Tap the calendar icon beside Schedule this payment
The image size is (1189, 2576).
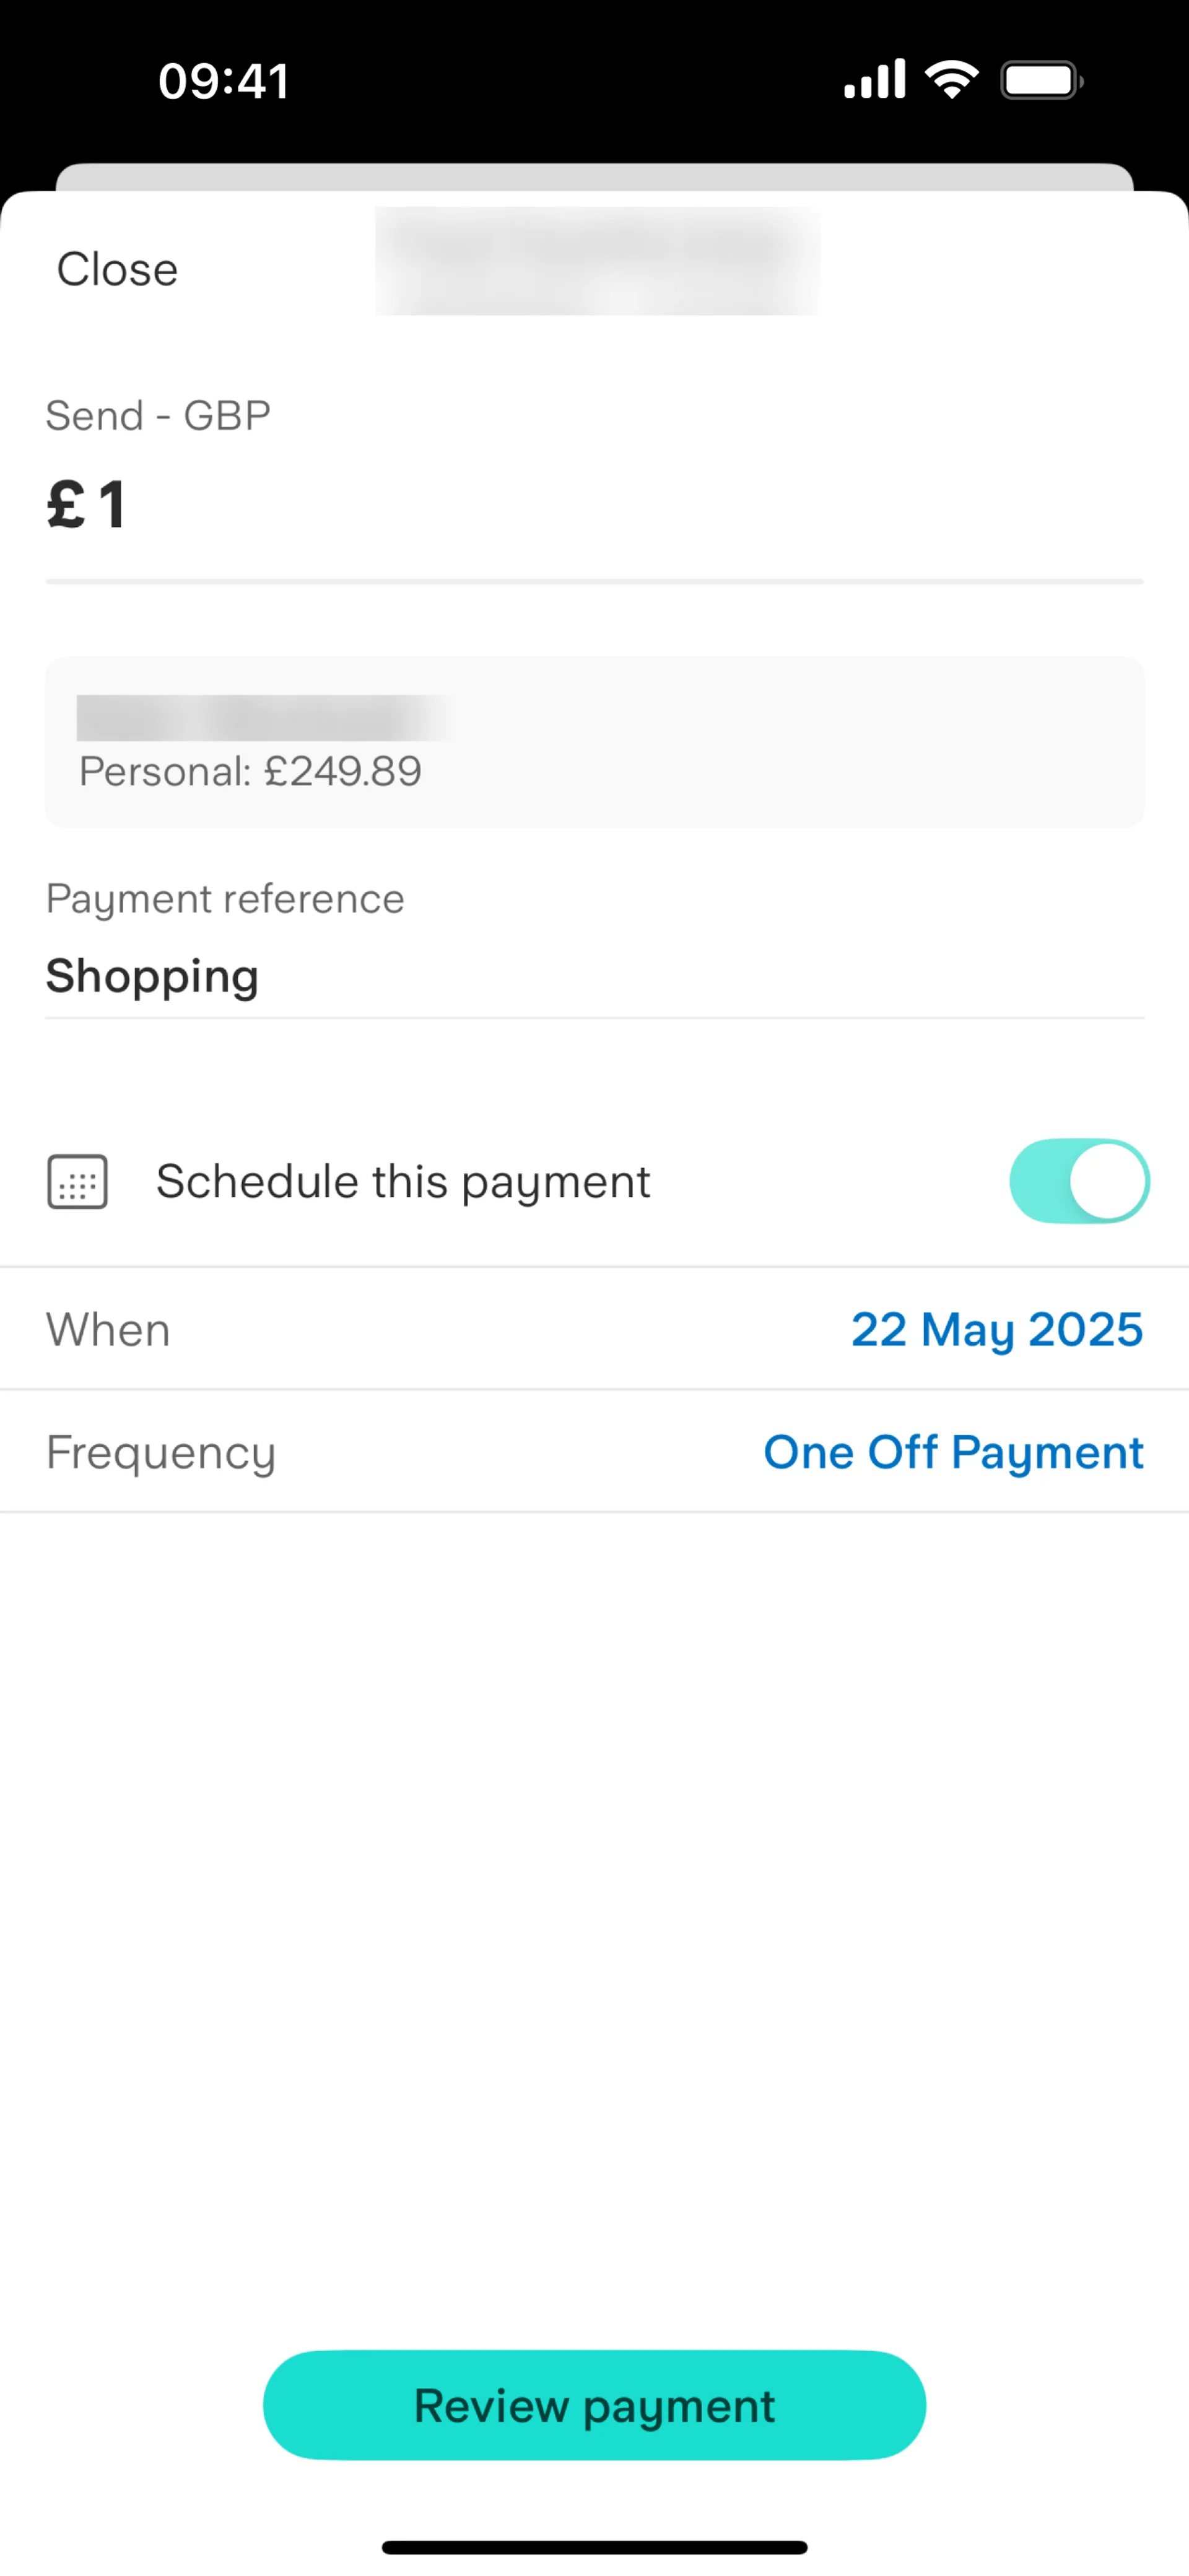click(77, 1181)
